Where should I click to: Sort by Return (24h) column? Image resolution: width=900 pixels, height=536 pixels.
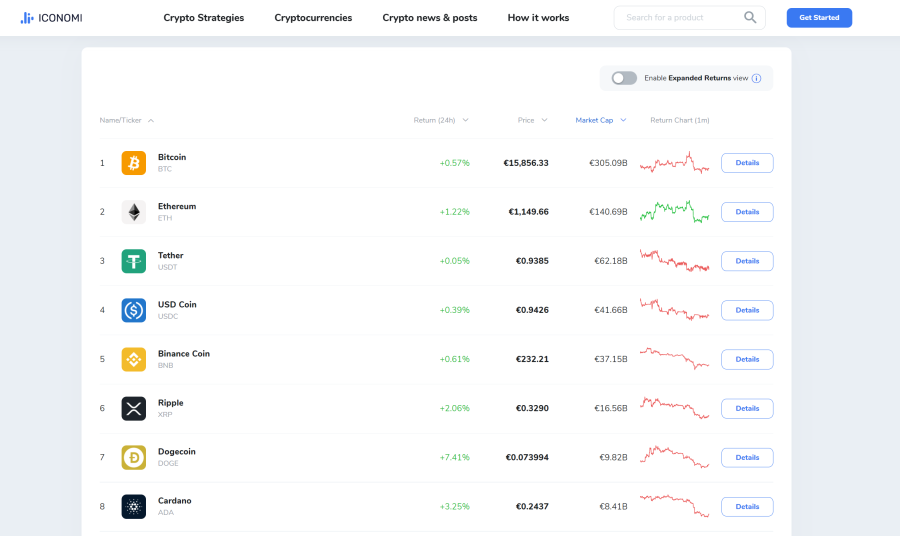[x=441, y=121]
